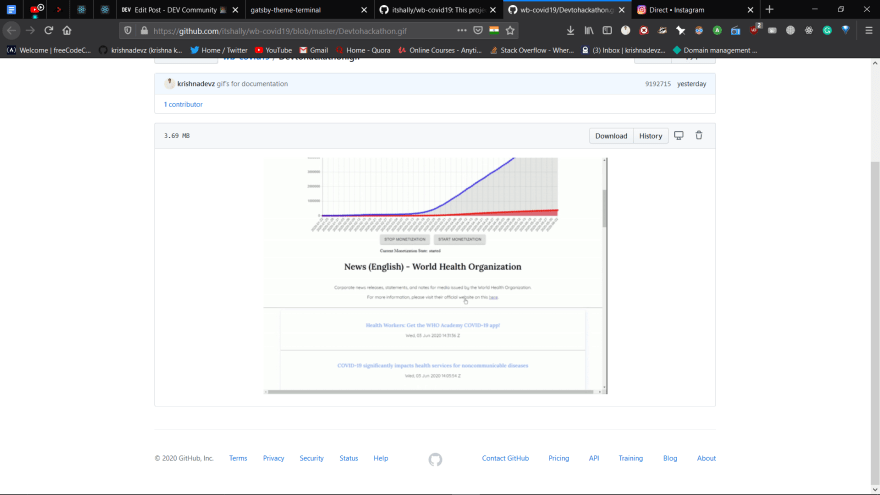Click the red circle X extension icon

(644, 30)
